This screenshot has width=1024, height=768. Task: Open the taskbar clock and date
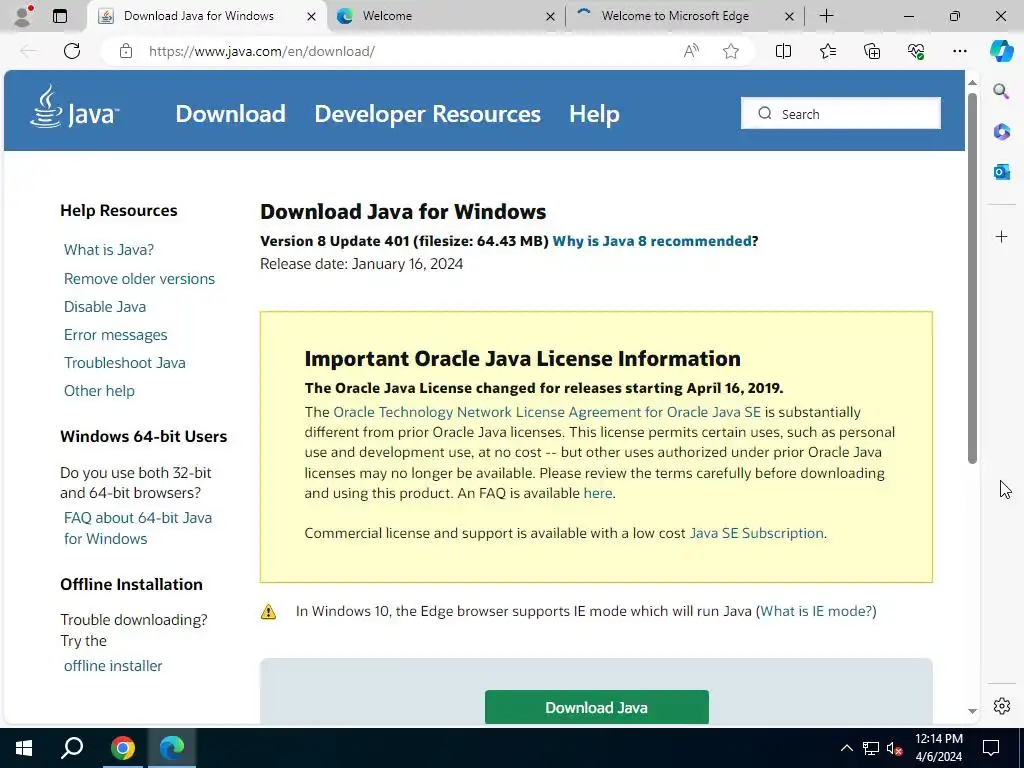pyautogui.click(x=938, y=748)
